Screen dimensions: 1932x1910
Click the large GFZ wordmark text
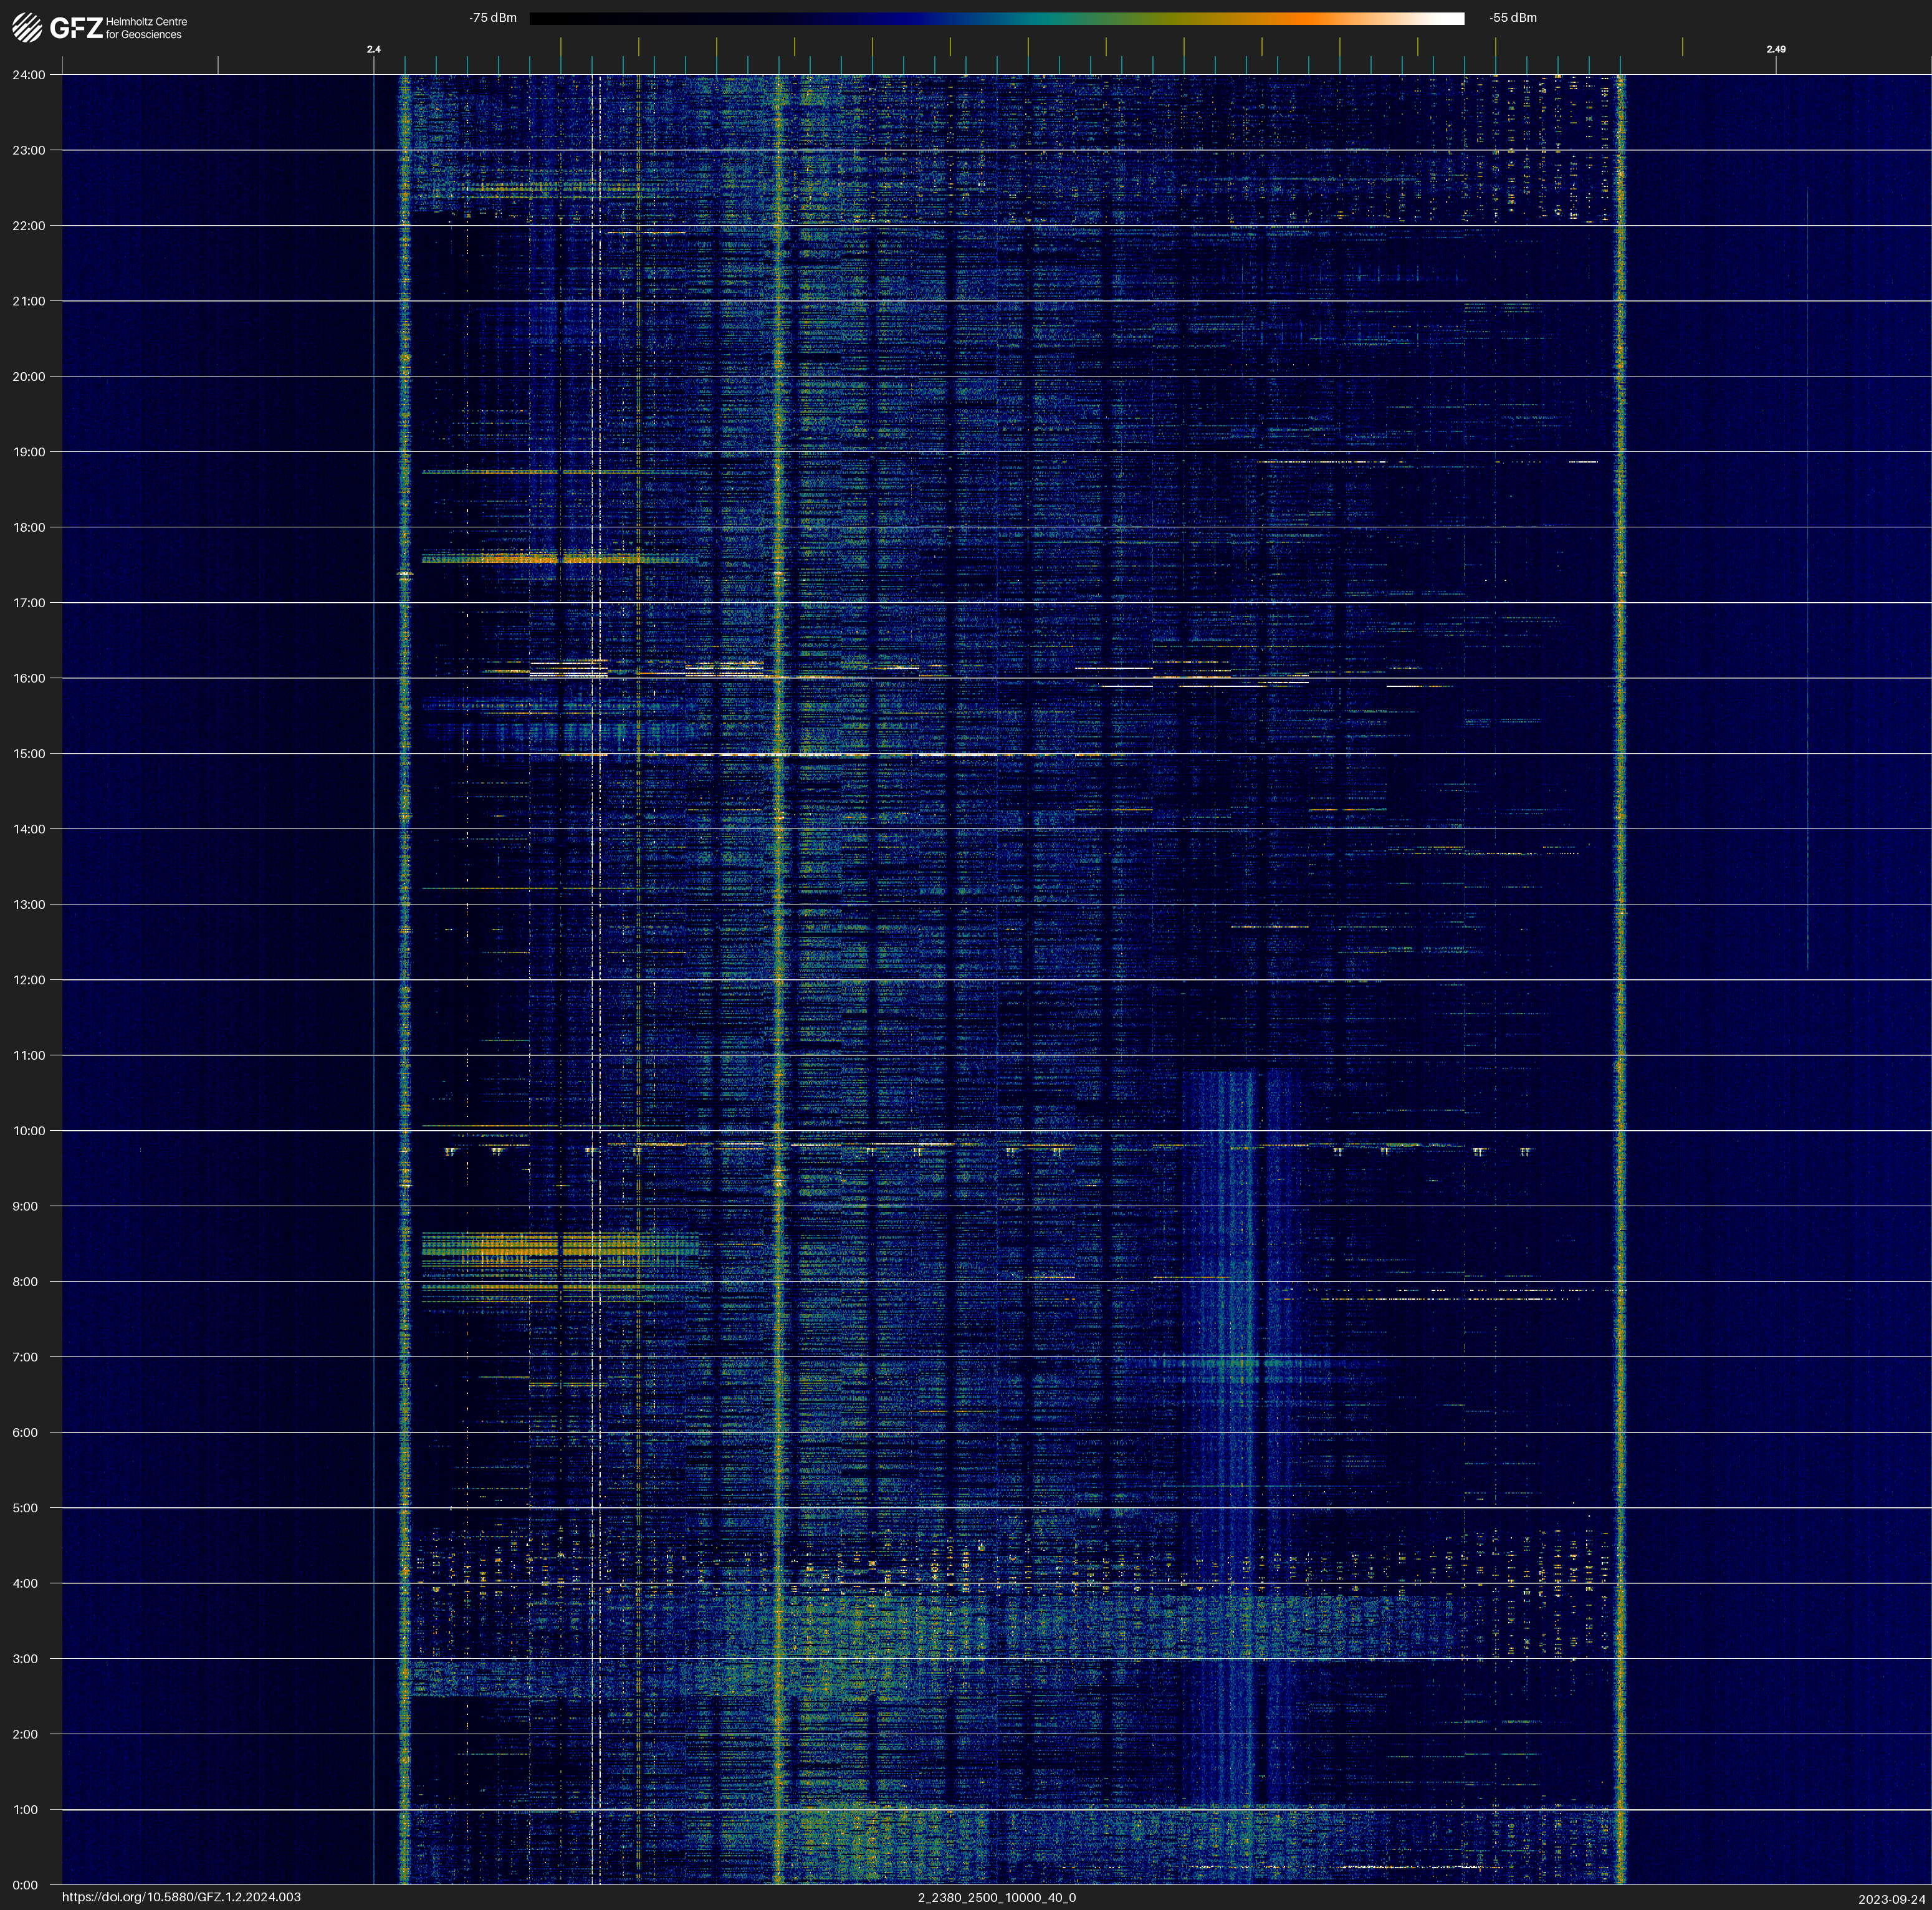(x=76, y=28)
